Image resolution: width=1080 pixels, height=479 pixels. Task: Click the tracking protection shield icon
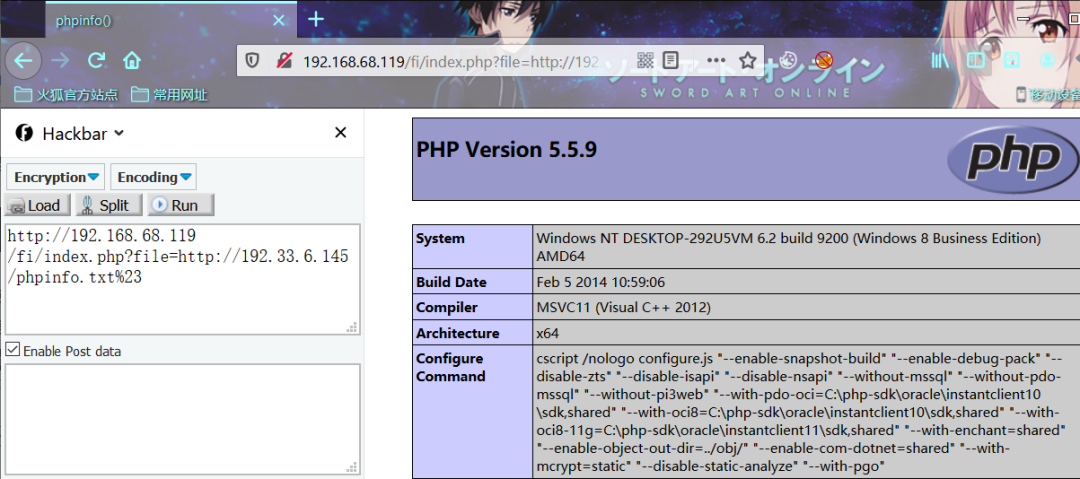pyautogui.click(x=253, y=61)
